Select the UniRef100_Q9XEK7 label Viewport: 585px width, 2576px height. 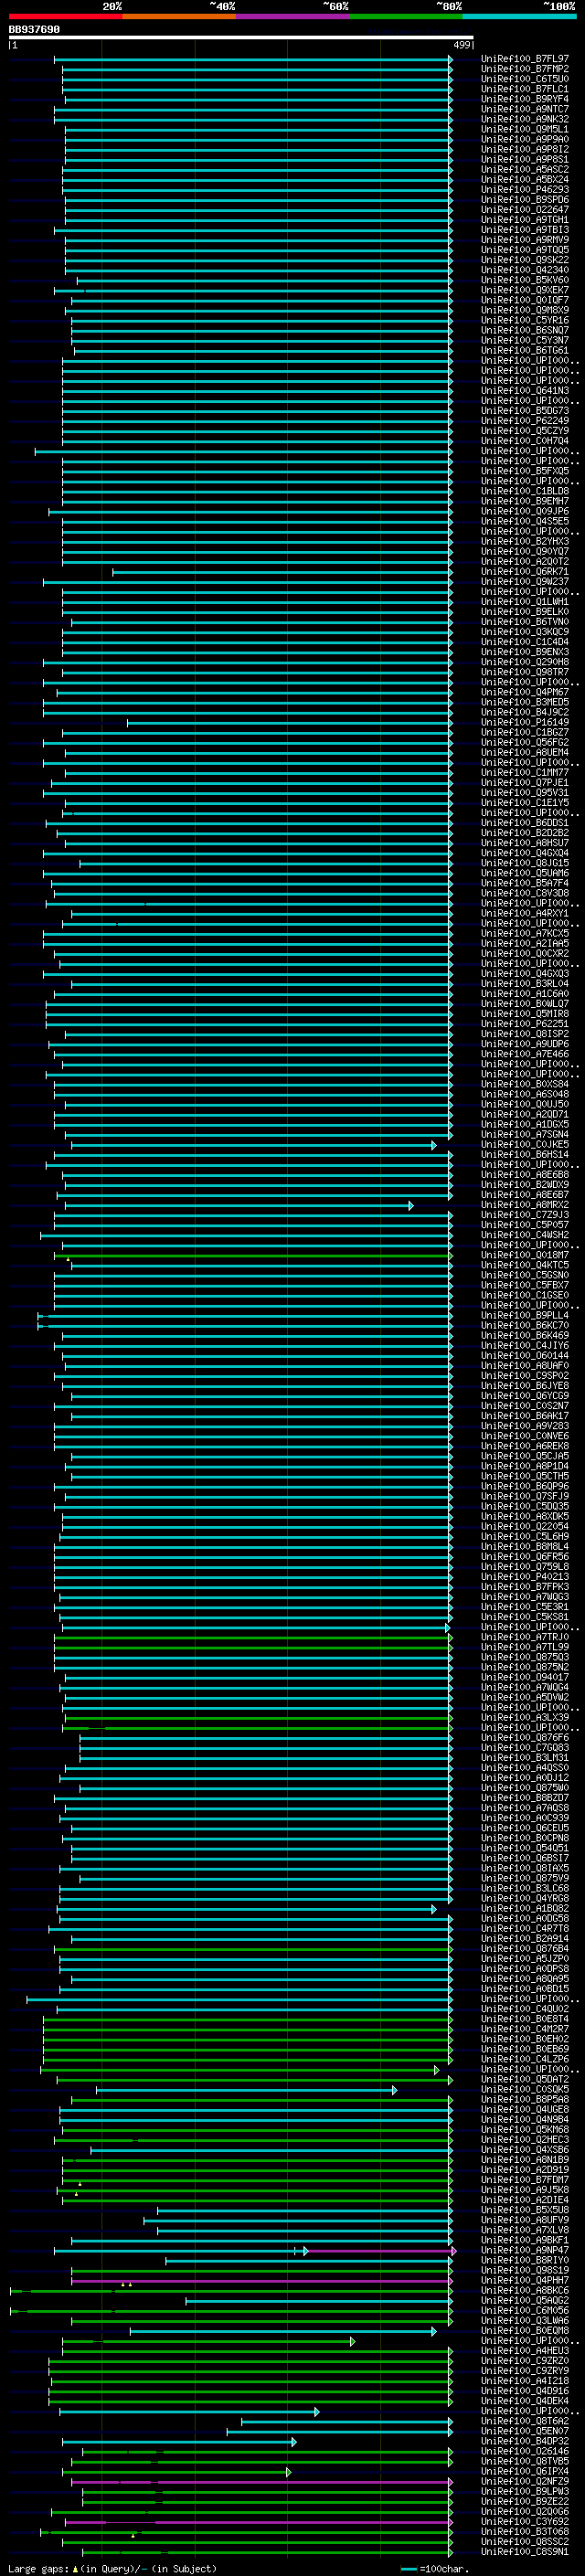click(525, 290)
